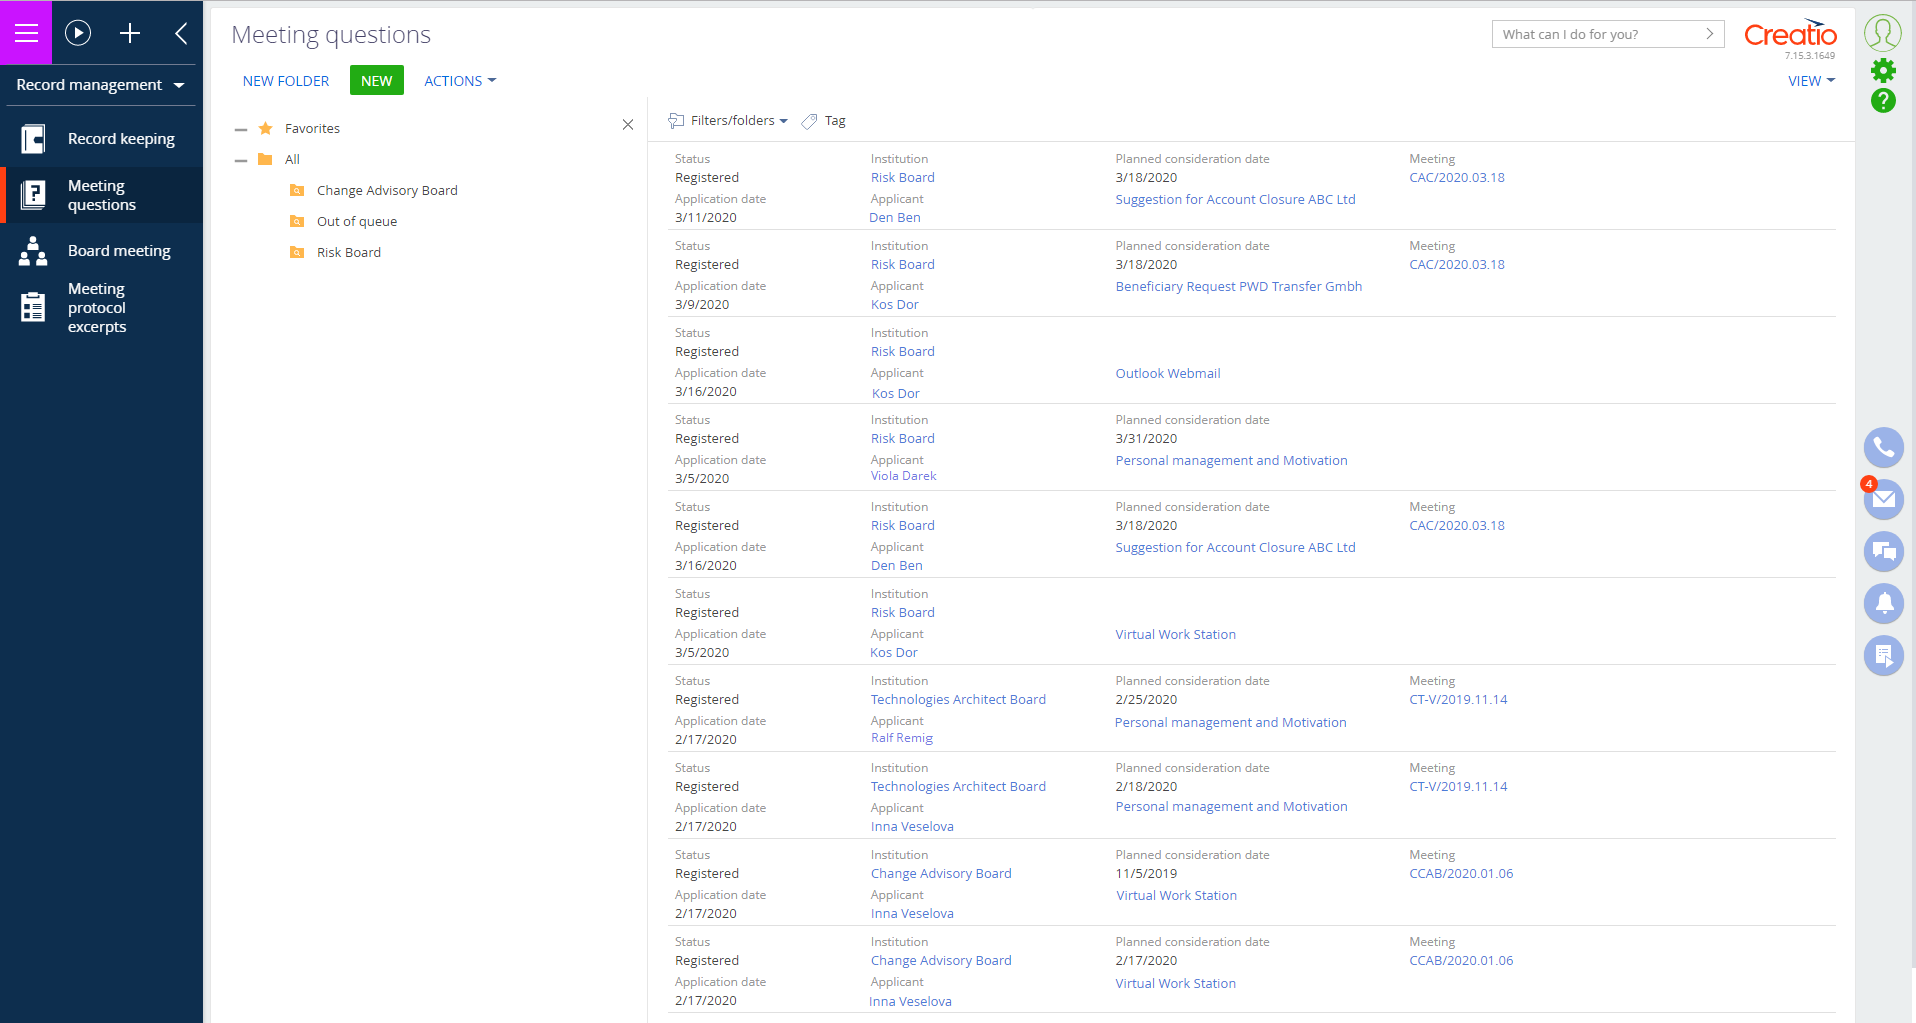The image size is (1916, 1023).
Task: Open applicant Ralf Remig
Action: [902, 738]
